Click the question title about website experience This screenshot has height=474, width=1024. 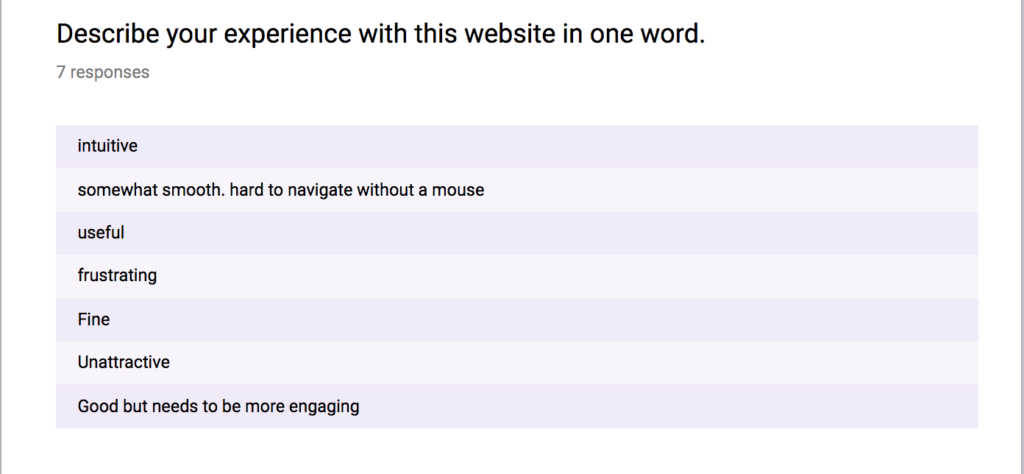click(x=381, y=34)
